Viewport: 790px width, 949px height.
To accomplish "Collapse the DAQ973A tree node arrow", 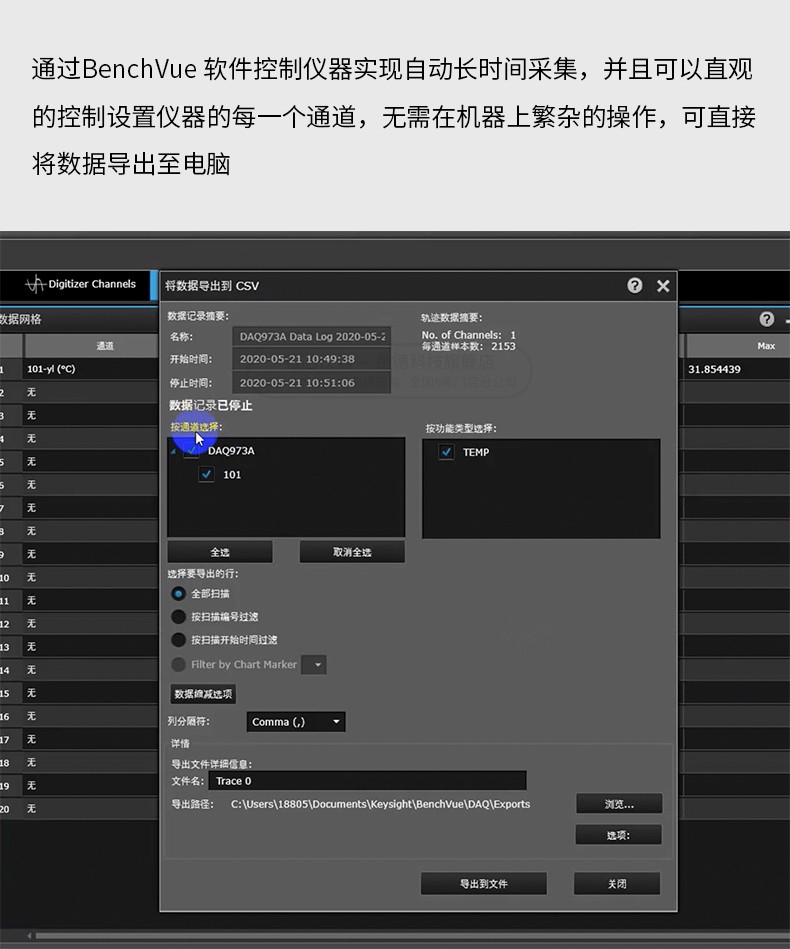I will 172,452.
